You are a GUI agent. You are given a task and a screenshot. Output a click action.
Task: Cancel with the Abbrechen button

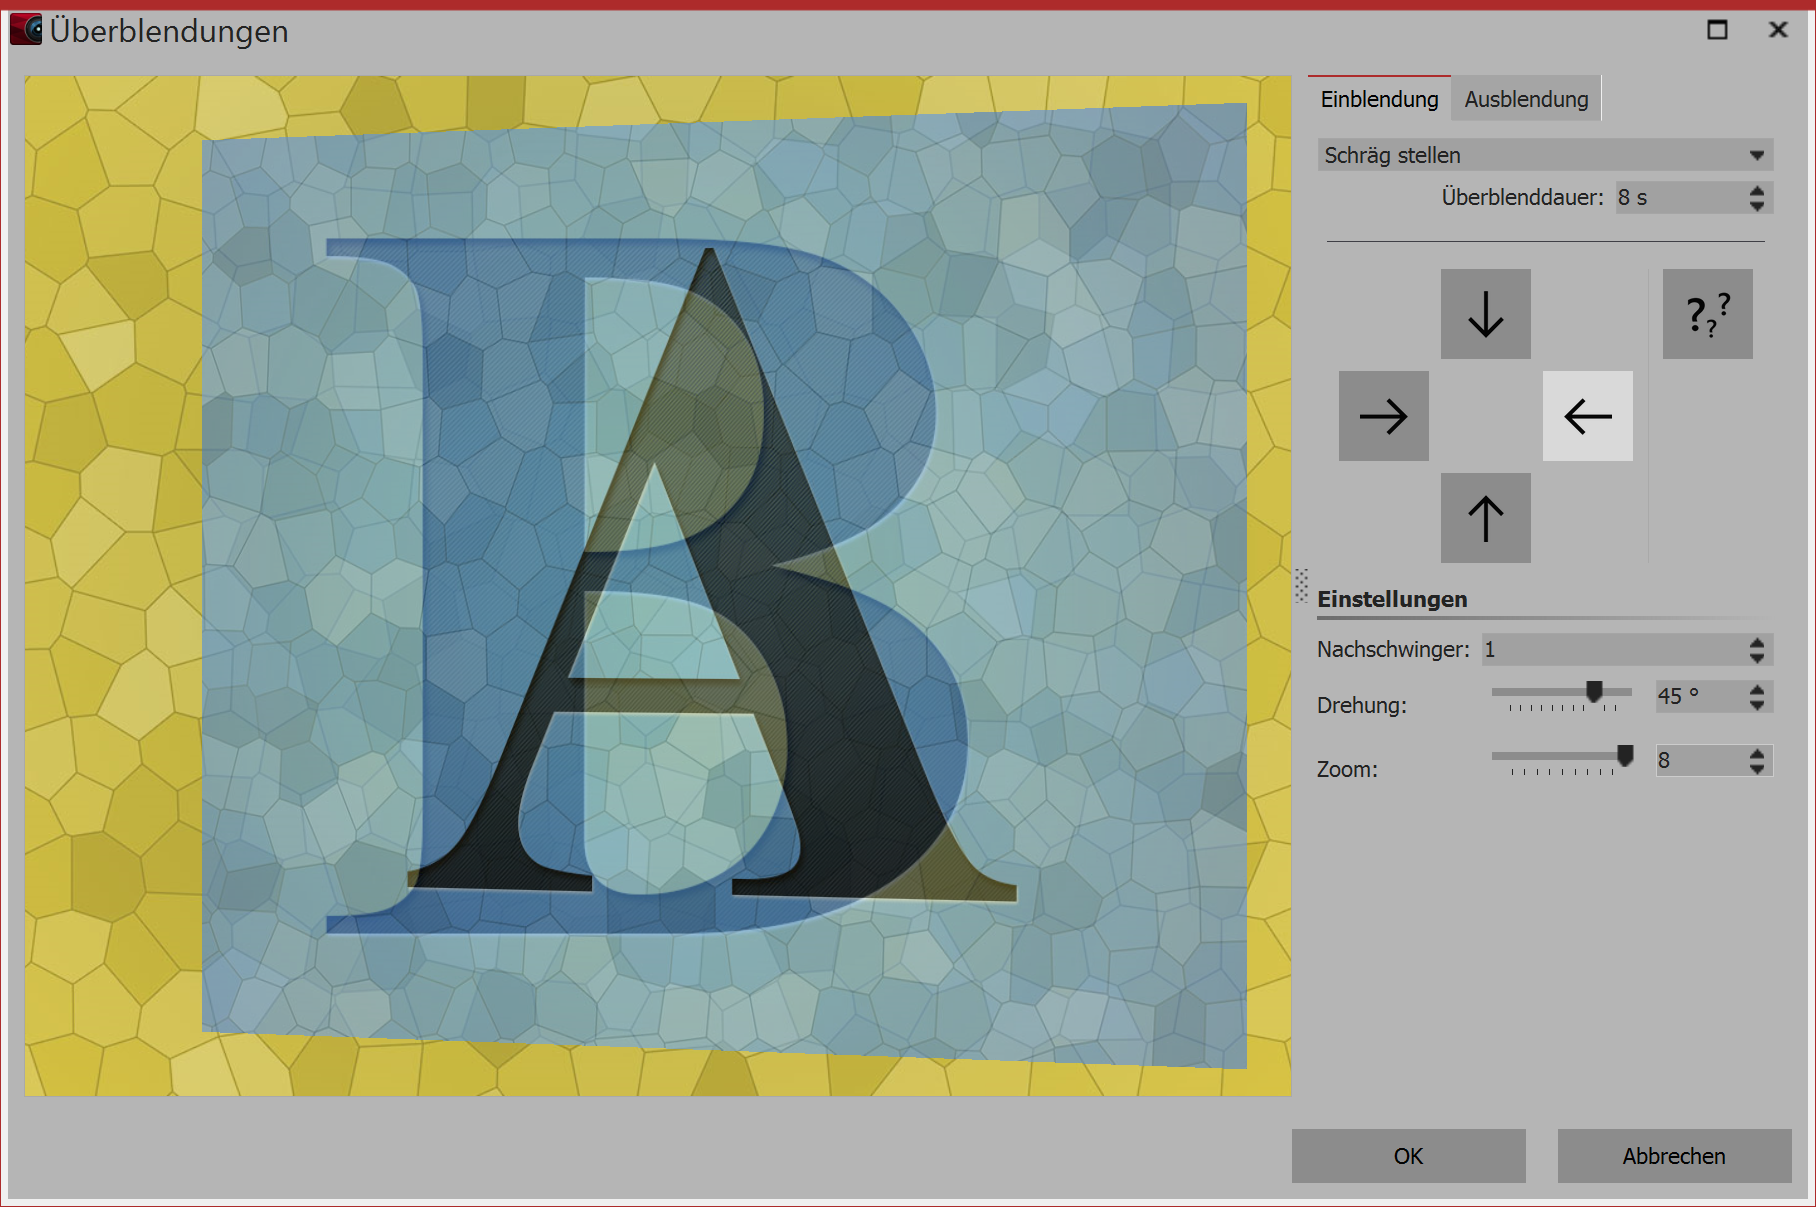[x=1674, y=1156]
